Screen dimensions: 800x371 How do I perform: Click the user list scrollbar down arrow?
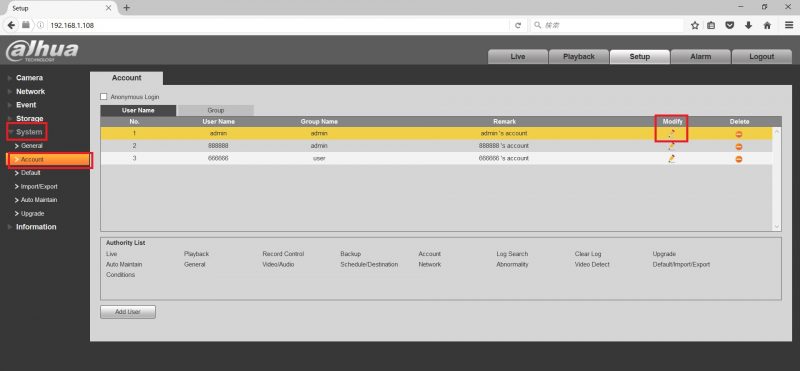coord(777,227)
